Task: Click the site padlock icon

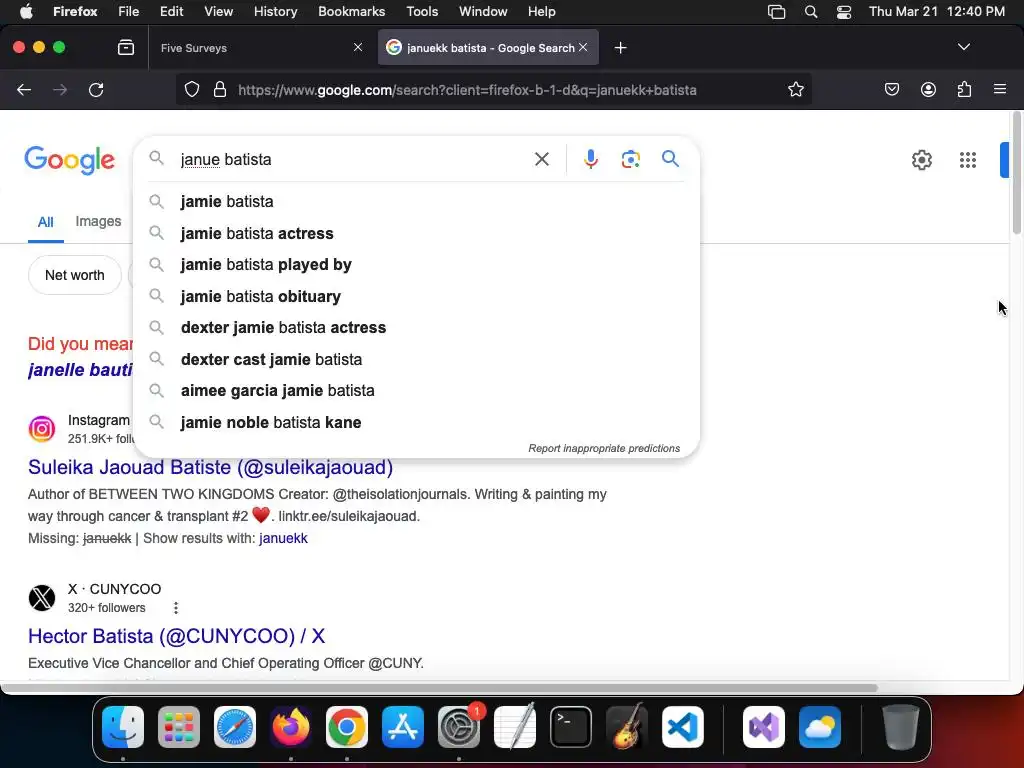Action: coord(220,89)
